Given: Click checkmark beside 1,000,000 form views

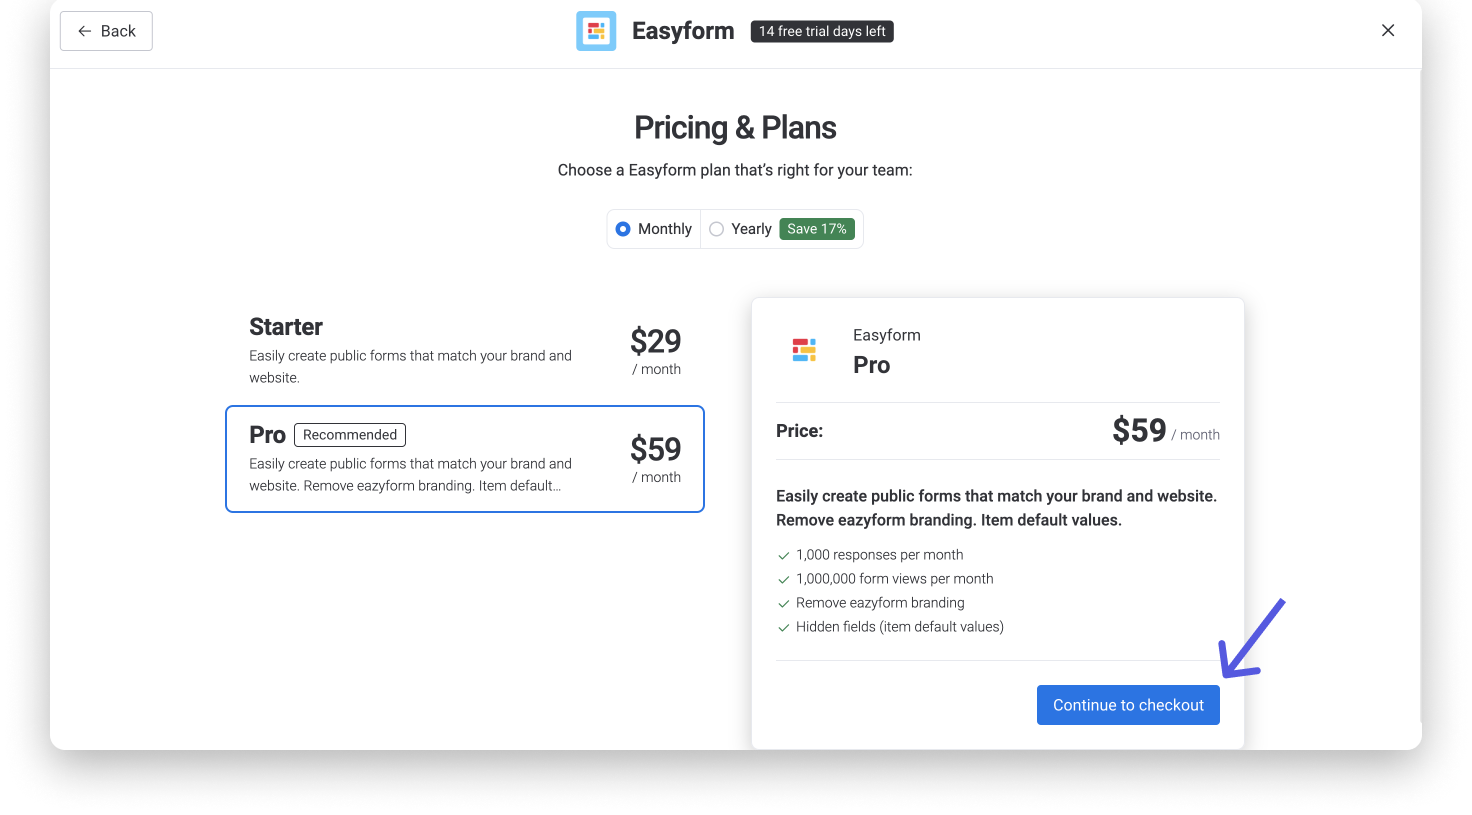Looking at the screenshot, I should pos(784,580).
